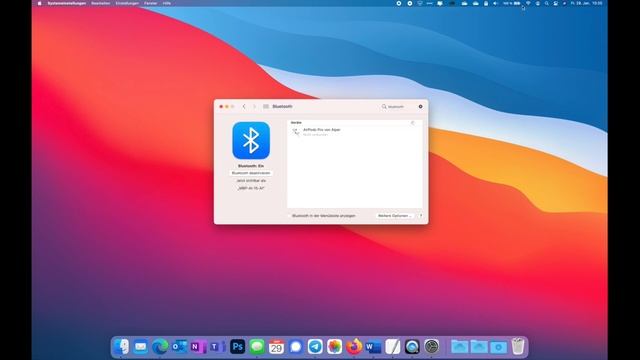The width and height of the screenshot is (640, 360).
Task: Launch OneNote from the Dock
Action: tap(198, 347)
